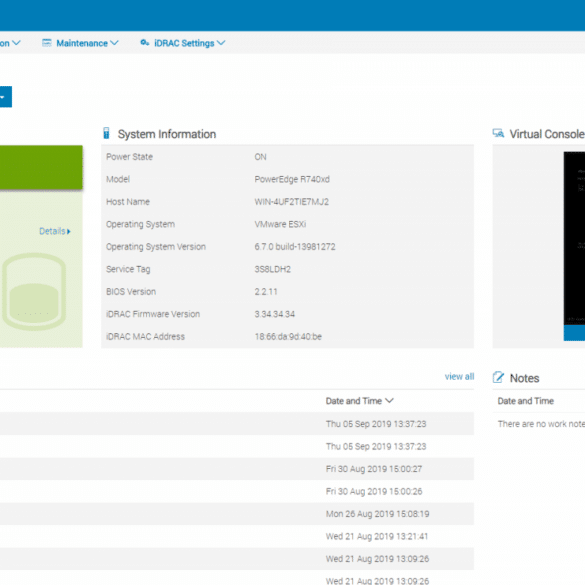Screen dimensions: 585x585
Task: Select model value PowerEdge R740xd
Action: click(292, 179)
